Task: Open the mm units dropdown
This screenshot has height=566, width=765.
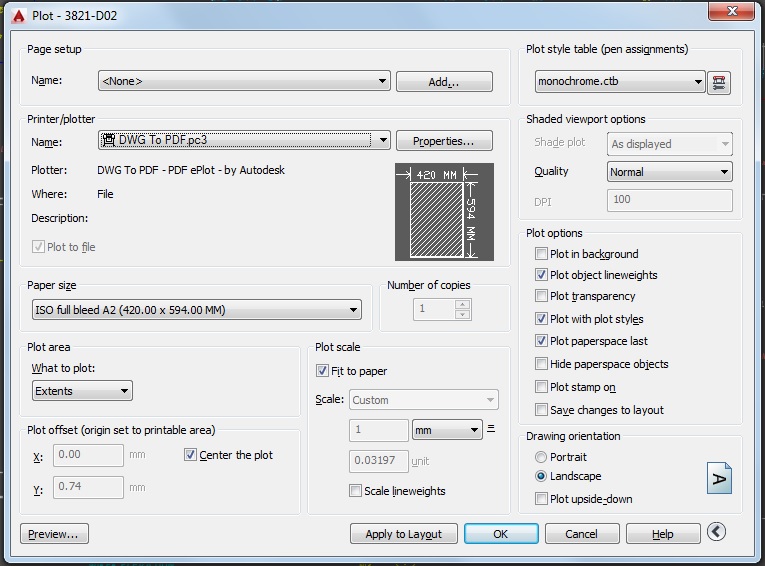Action: pos(447,430)
